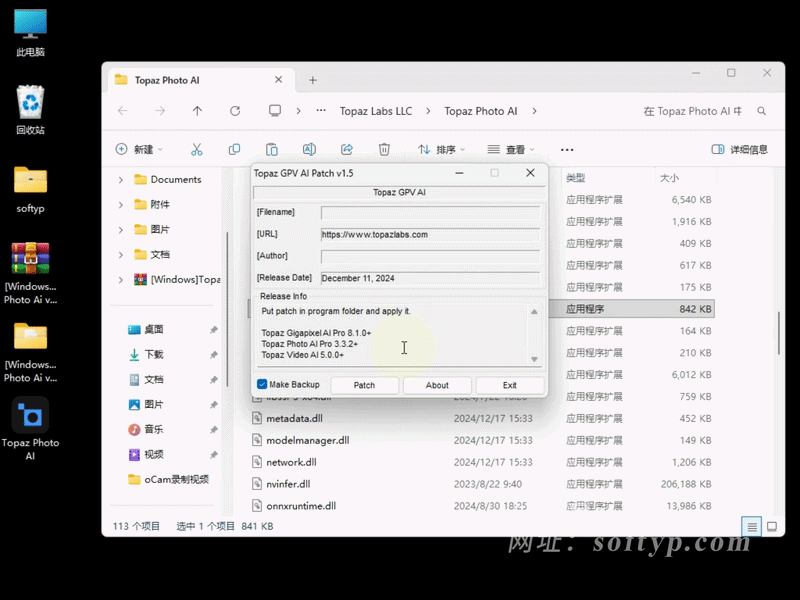
Task: Select the network.dll file
Action: tap(291, 462)
